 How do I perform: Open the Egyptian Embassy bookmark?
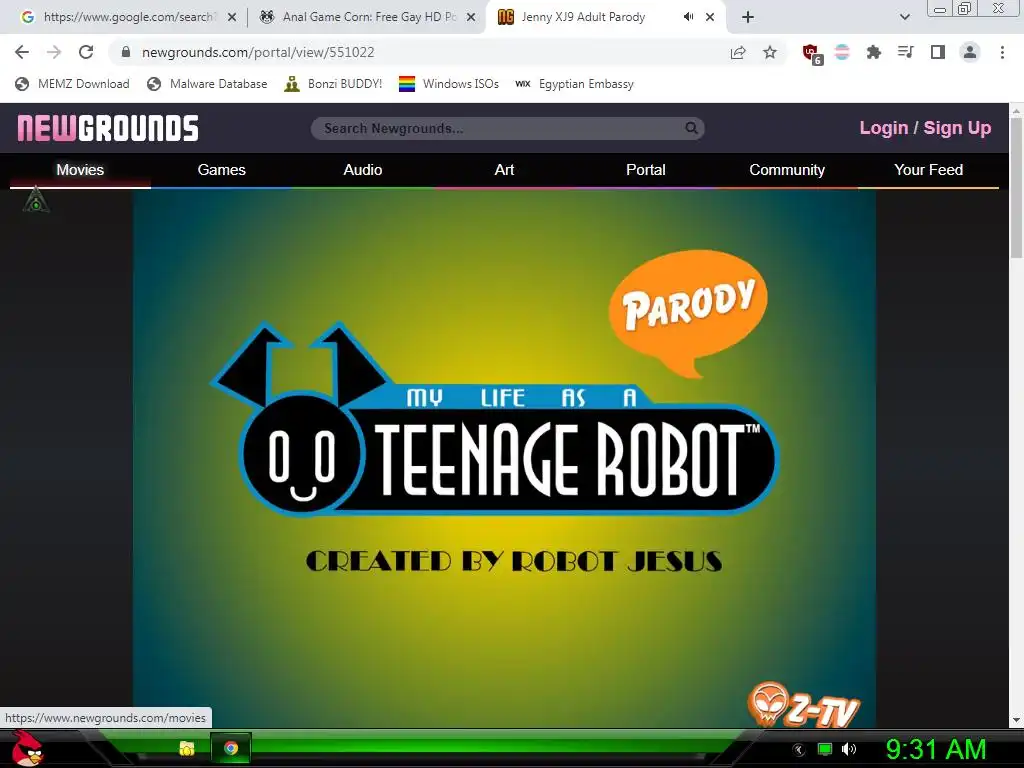pyautogui.click(x=575, y=84)
